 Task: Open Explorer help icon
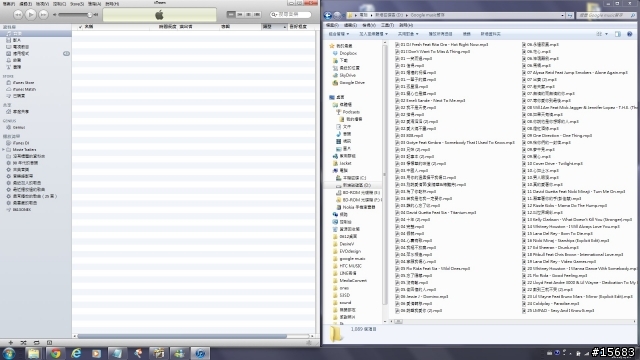(x=630, y=34)
